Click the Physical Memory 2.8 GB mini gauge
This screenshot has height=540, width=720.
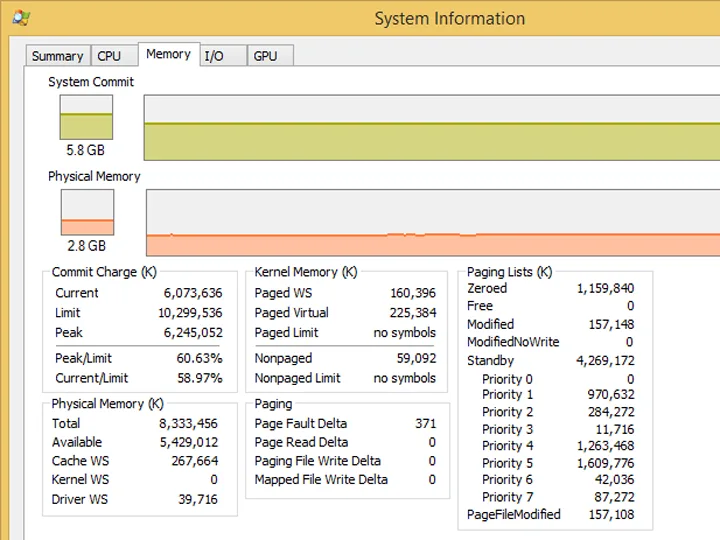[x=87, y=212]
